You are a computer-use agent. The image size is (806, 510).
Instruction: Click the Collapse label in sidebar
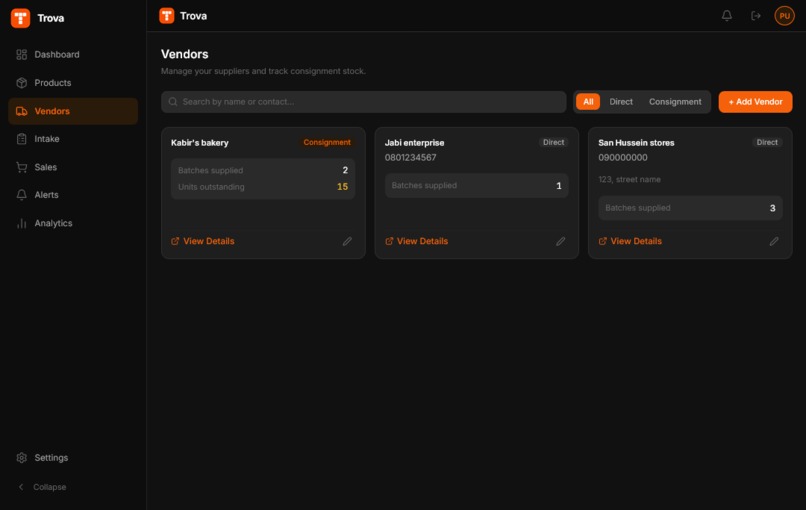coord(50,487)
